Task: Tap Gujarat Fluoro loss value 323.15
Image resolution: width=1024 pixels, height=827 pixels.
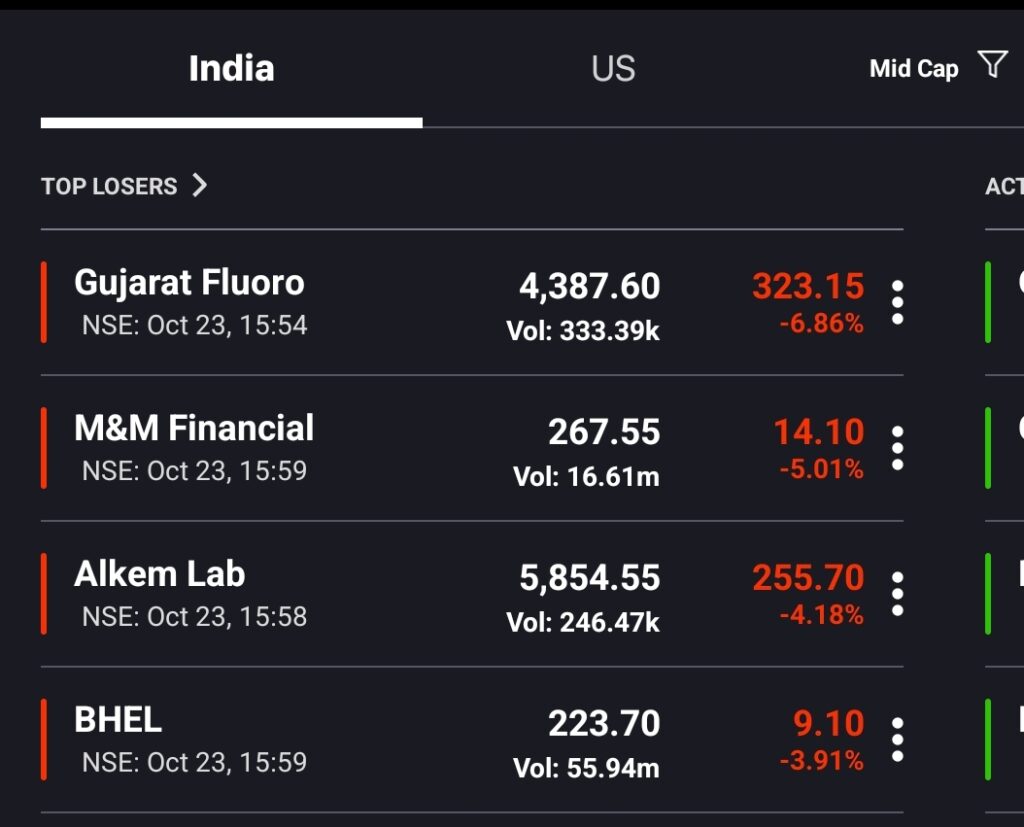Action: pos(808,286)
